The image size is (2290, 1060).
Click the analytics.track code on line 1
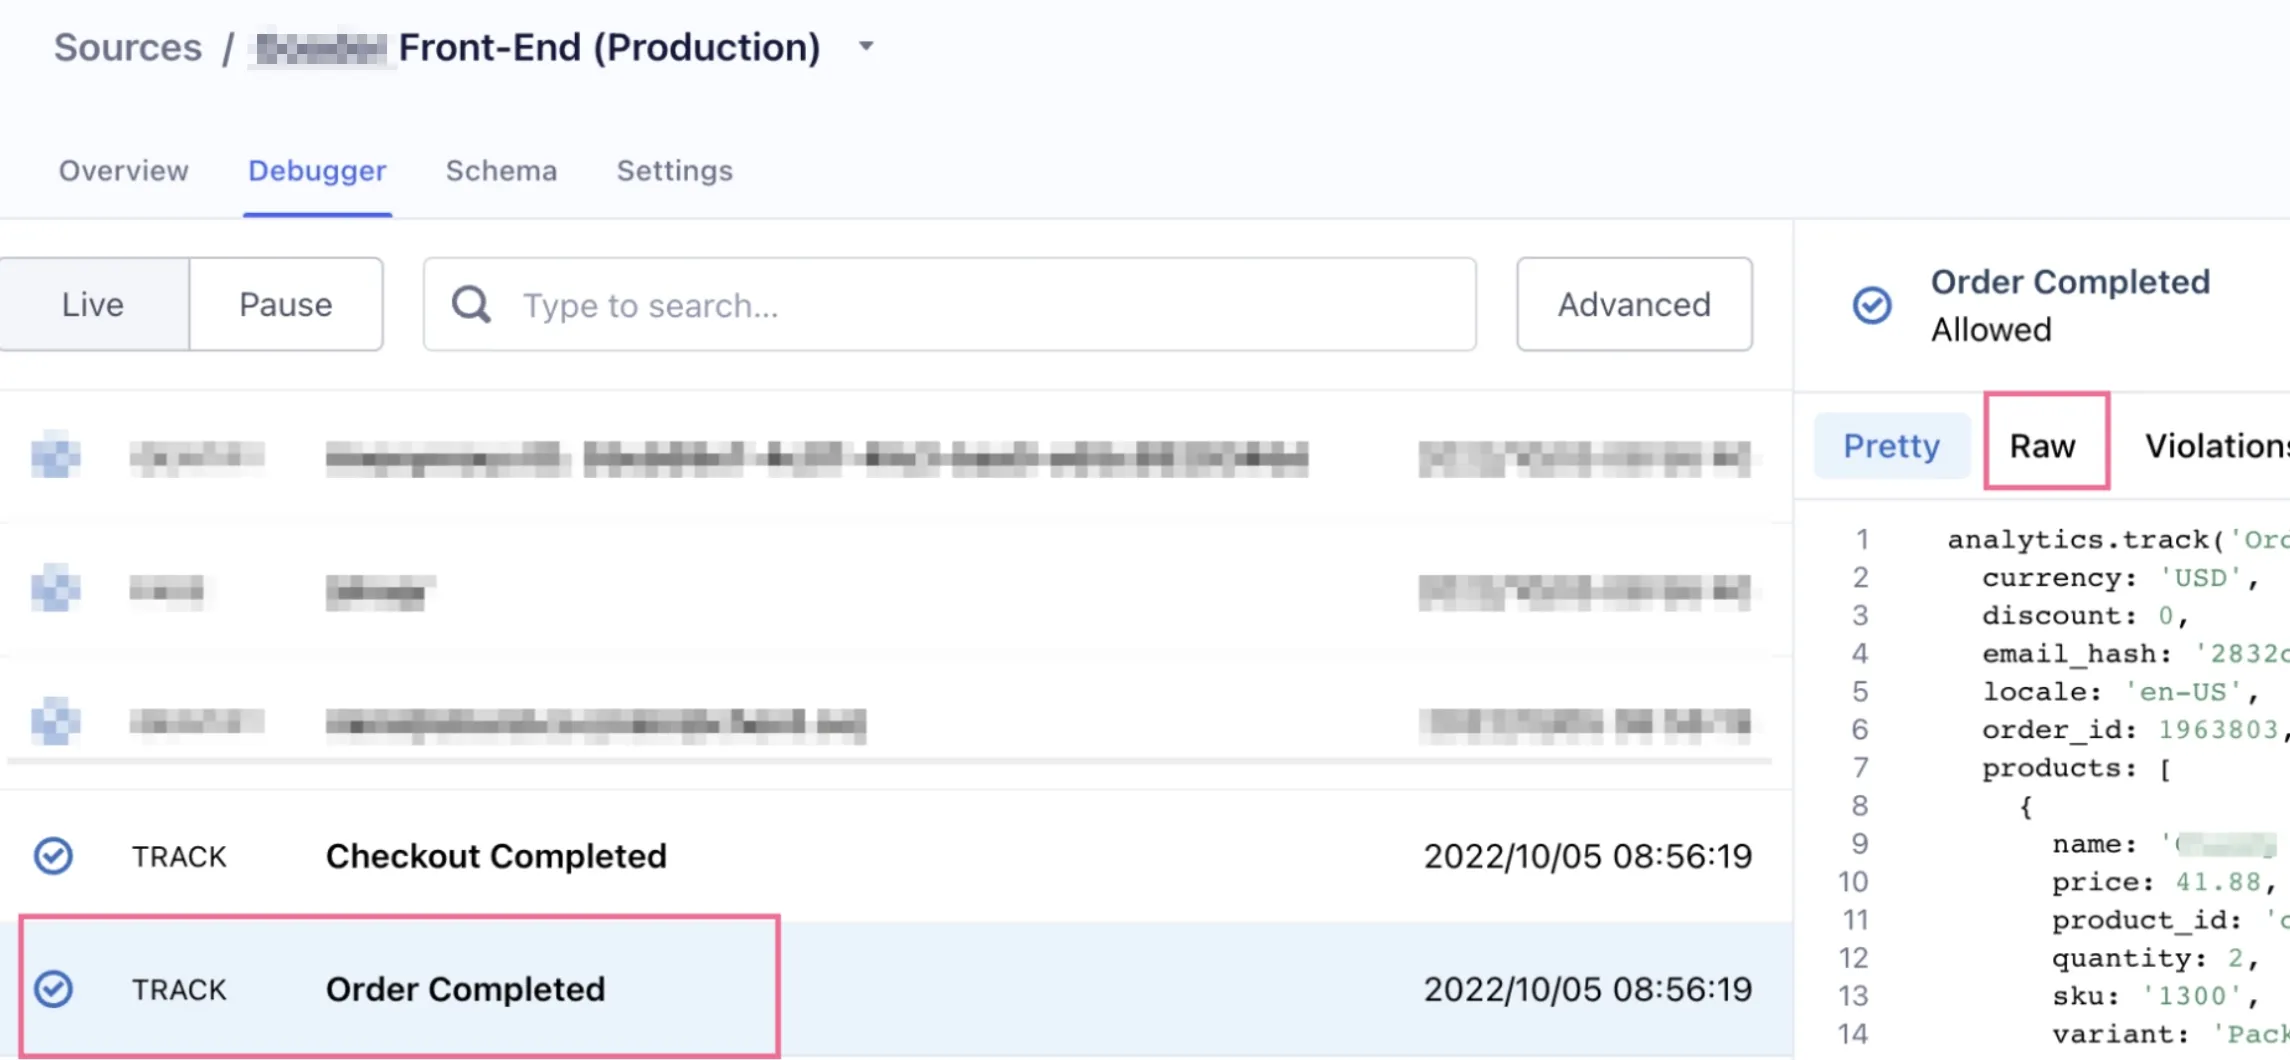[x=2118, y=540]
